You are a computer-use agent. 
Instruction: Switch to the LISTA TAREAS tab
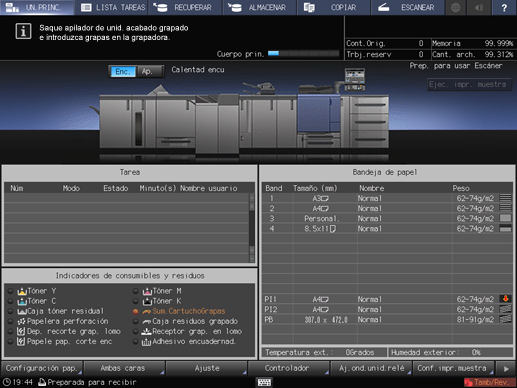(112, 7)
